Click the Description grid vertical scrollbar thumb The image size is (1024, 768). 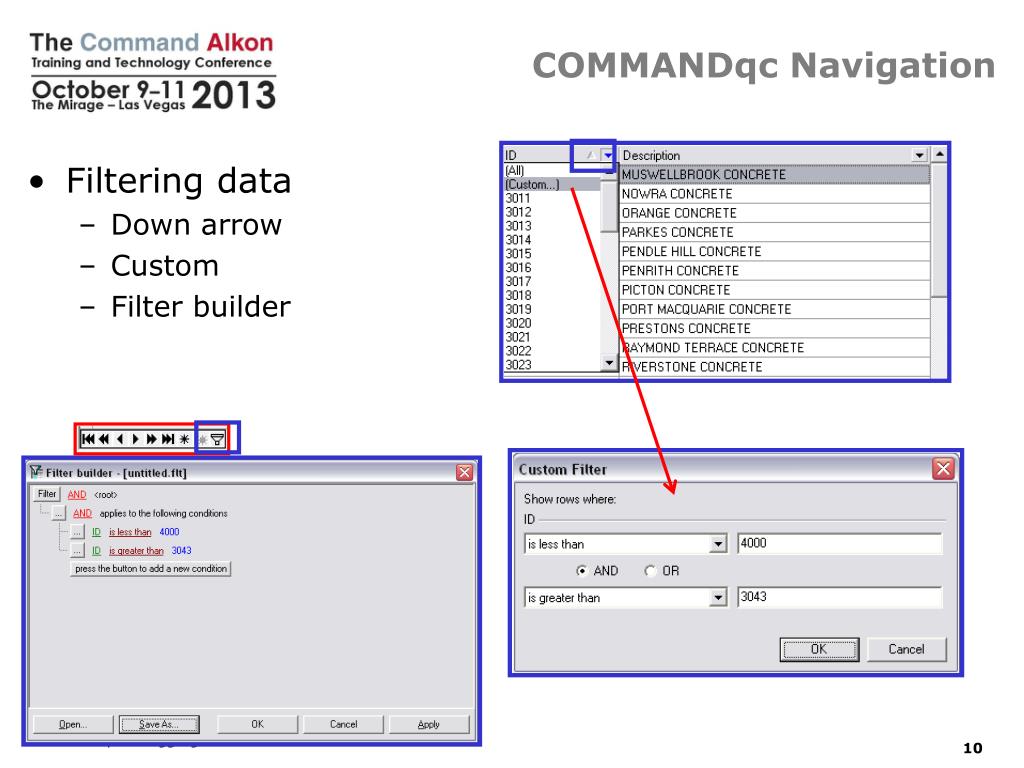[x=939, y=230]
